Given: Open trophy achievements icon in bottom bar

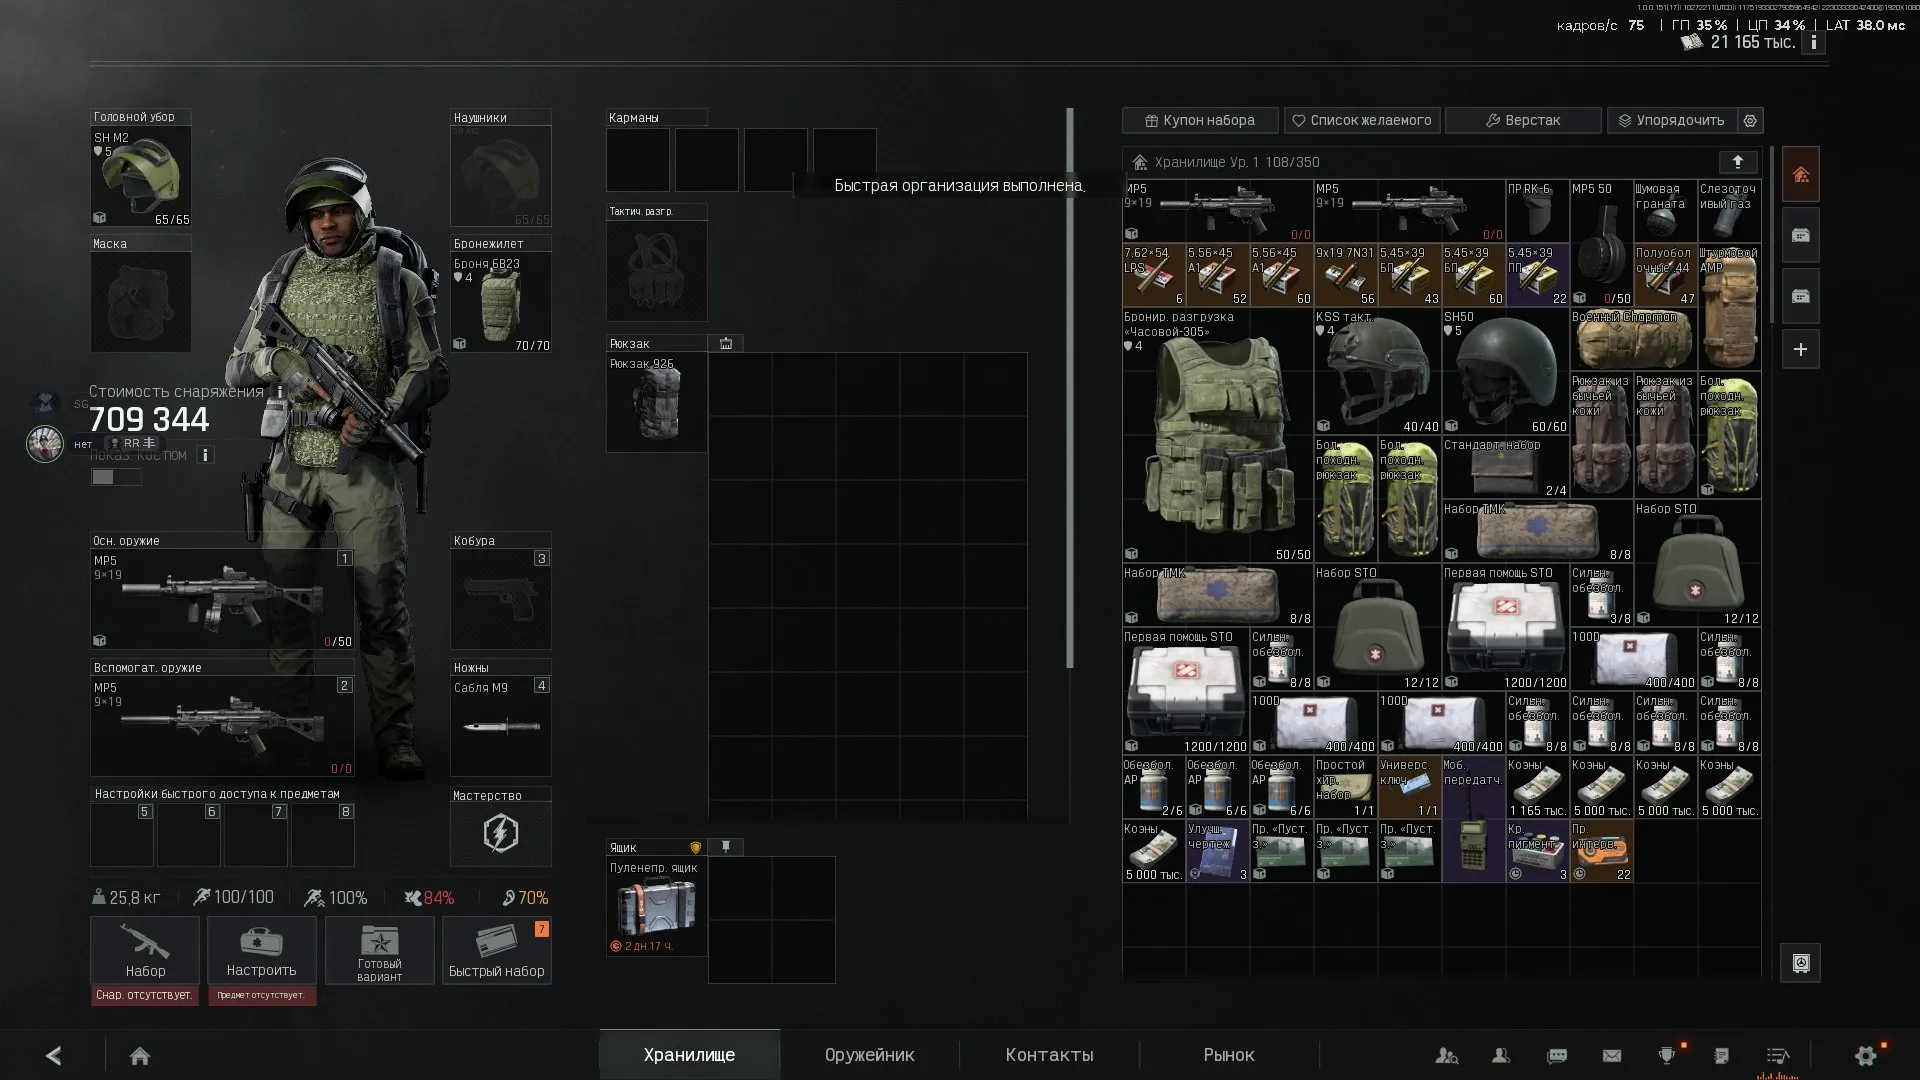Looking at the screenshot, I should click(x=1666, y=1055).
